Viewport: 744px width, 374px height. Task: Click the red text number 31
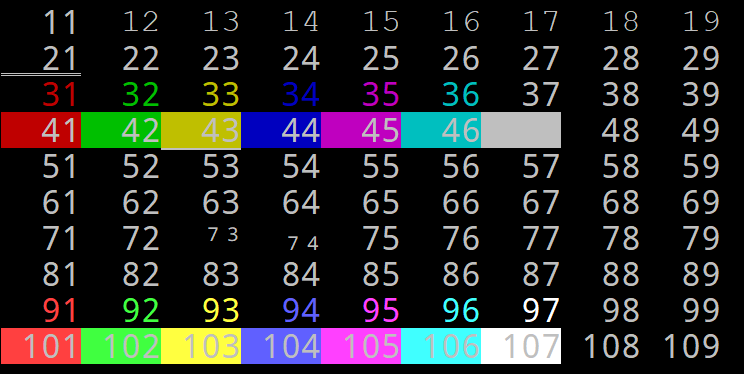(x=60, y=95)
